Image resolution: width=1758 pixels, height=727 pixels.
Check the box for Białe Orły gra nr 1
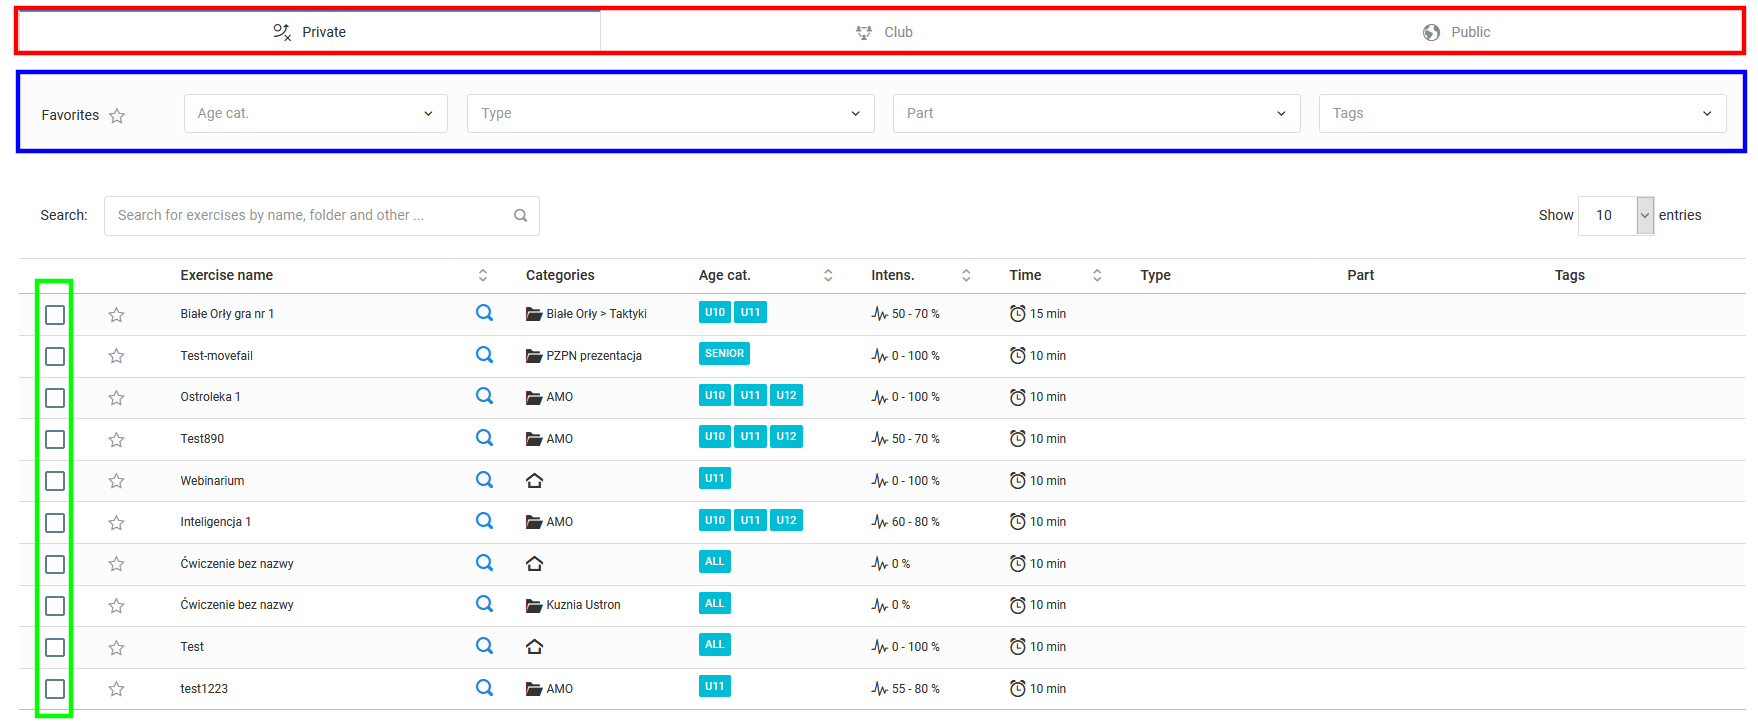click(55, 315)
